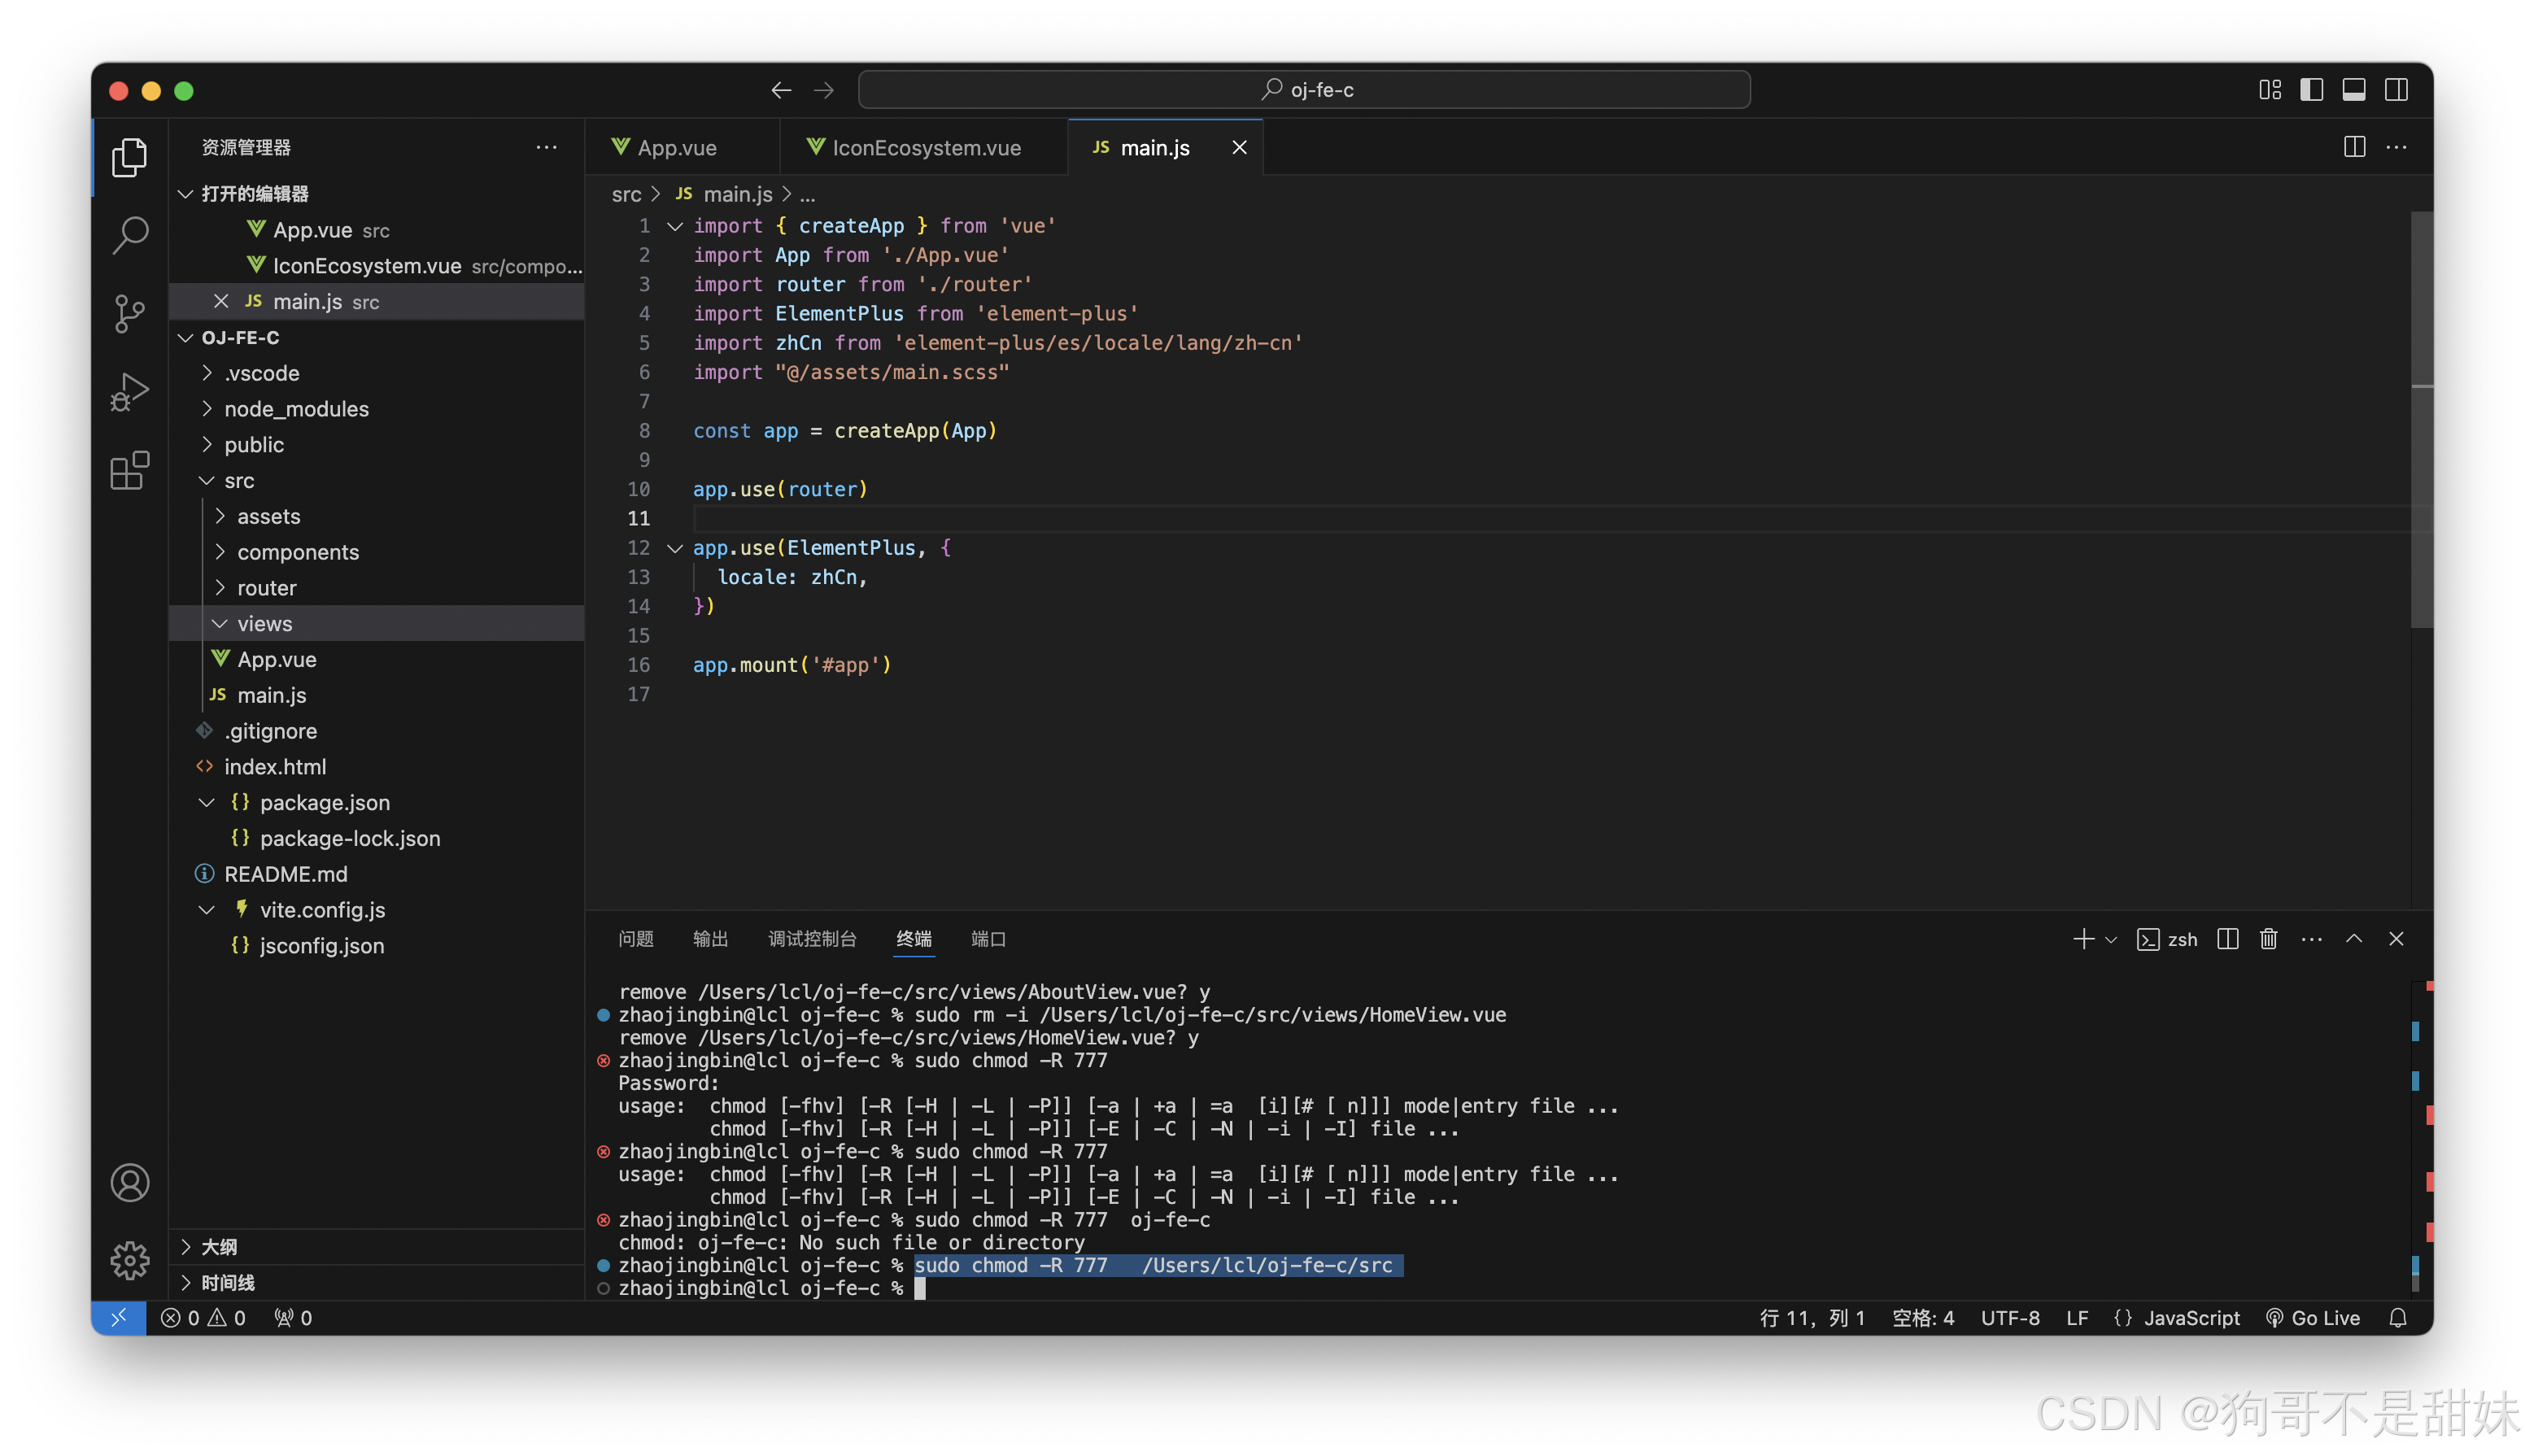Switch to the 输出 panel tab
This screenshot has height=1456, width=2525.
[710, 939]
